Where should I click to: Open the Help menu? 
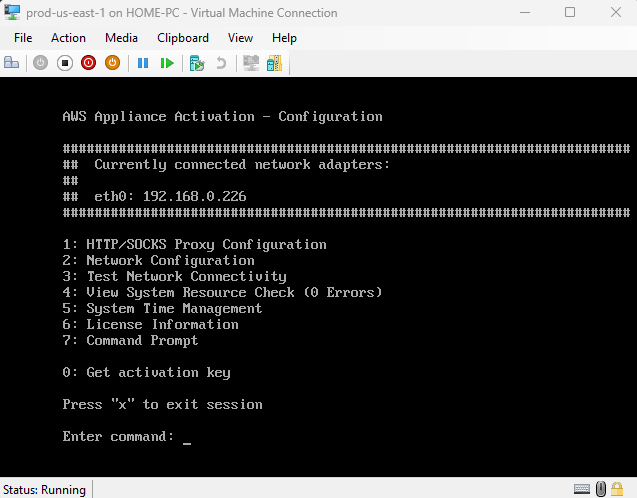coord(284,38)
